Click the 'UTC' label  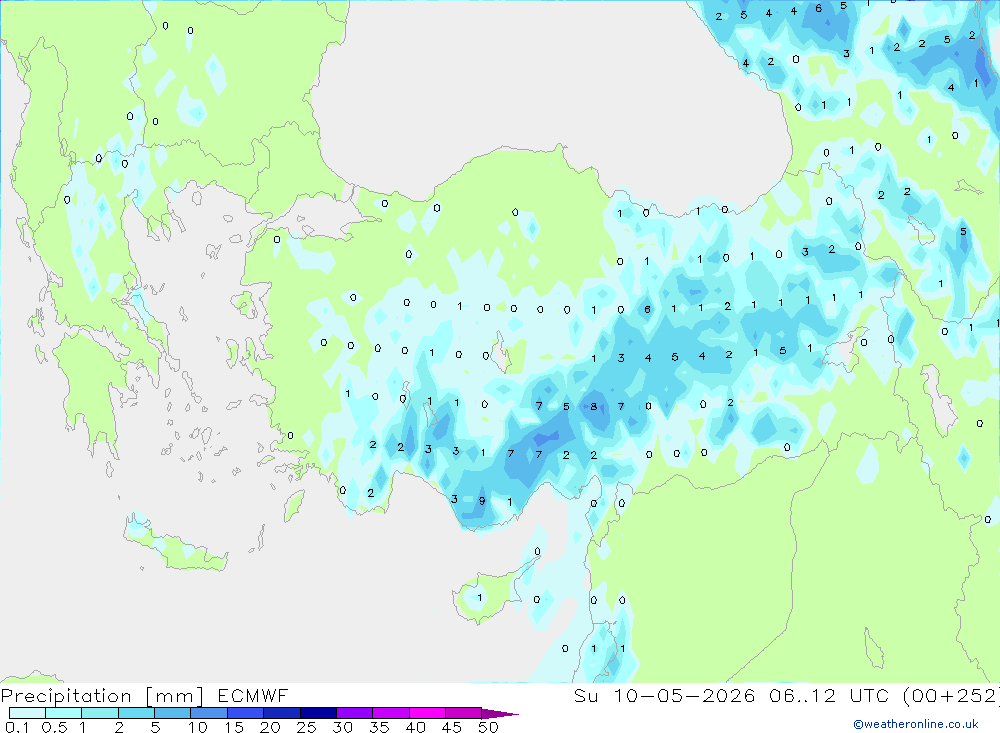869,695
